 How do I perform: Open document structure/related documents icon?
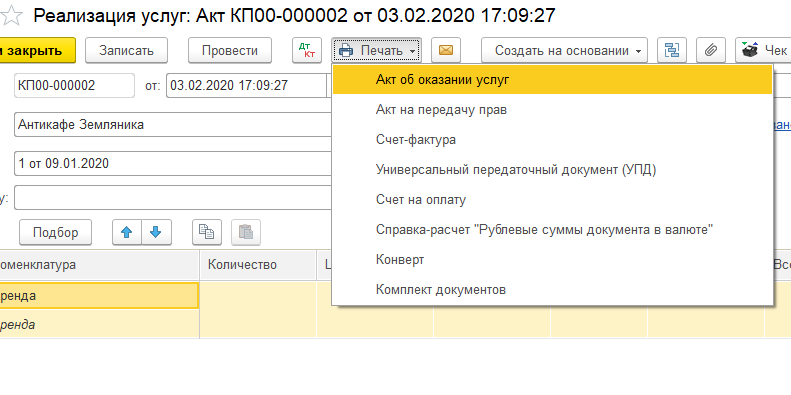click(672, 50)
